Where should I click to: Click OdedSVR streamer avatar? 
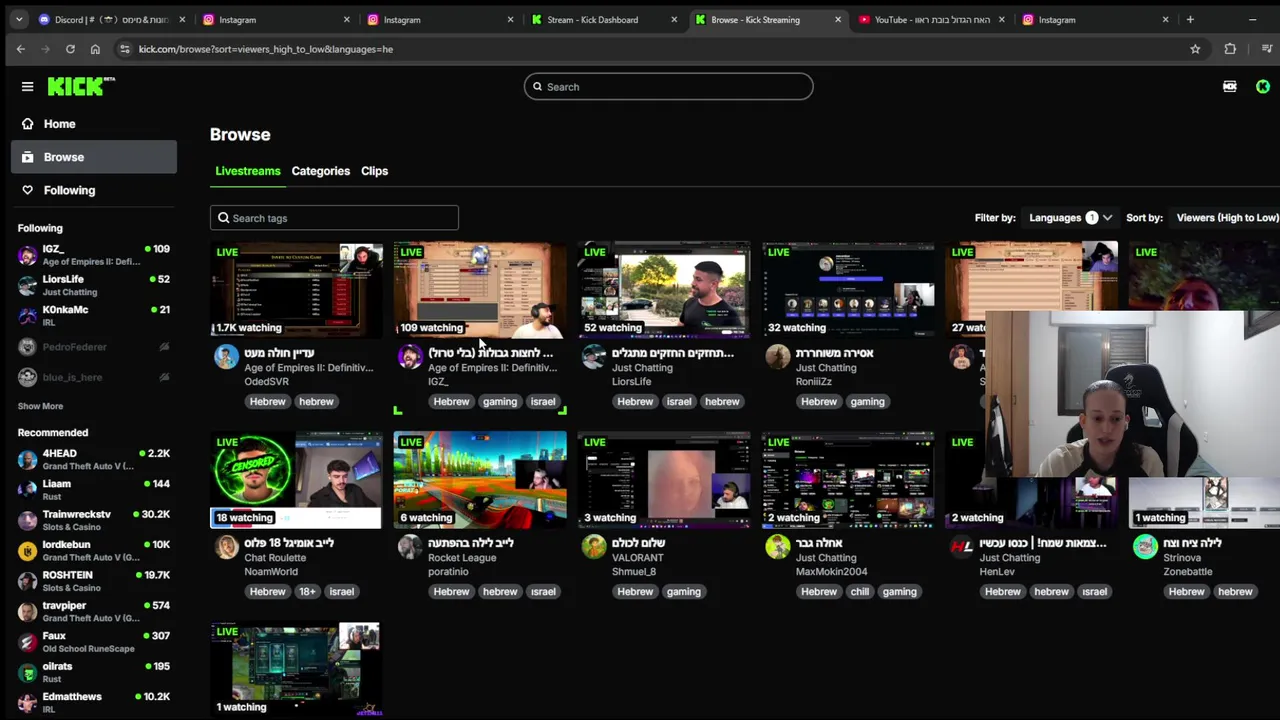click(227, 357)
